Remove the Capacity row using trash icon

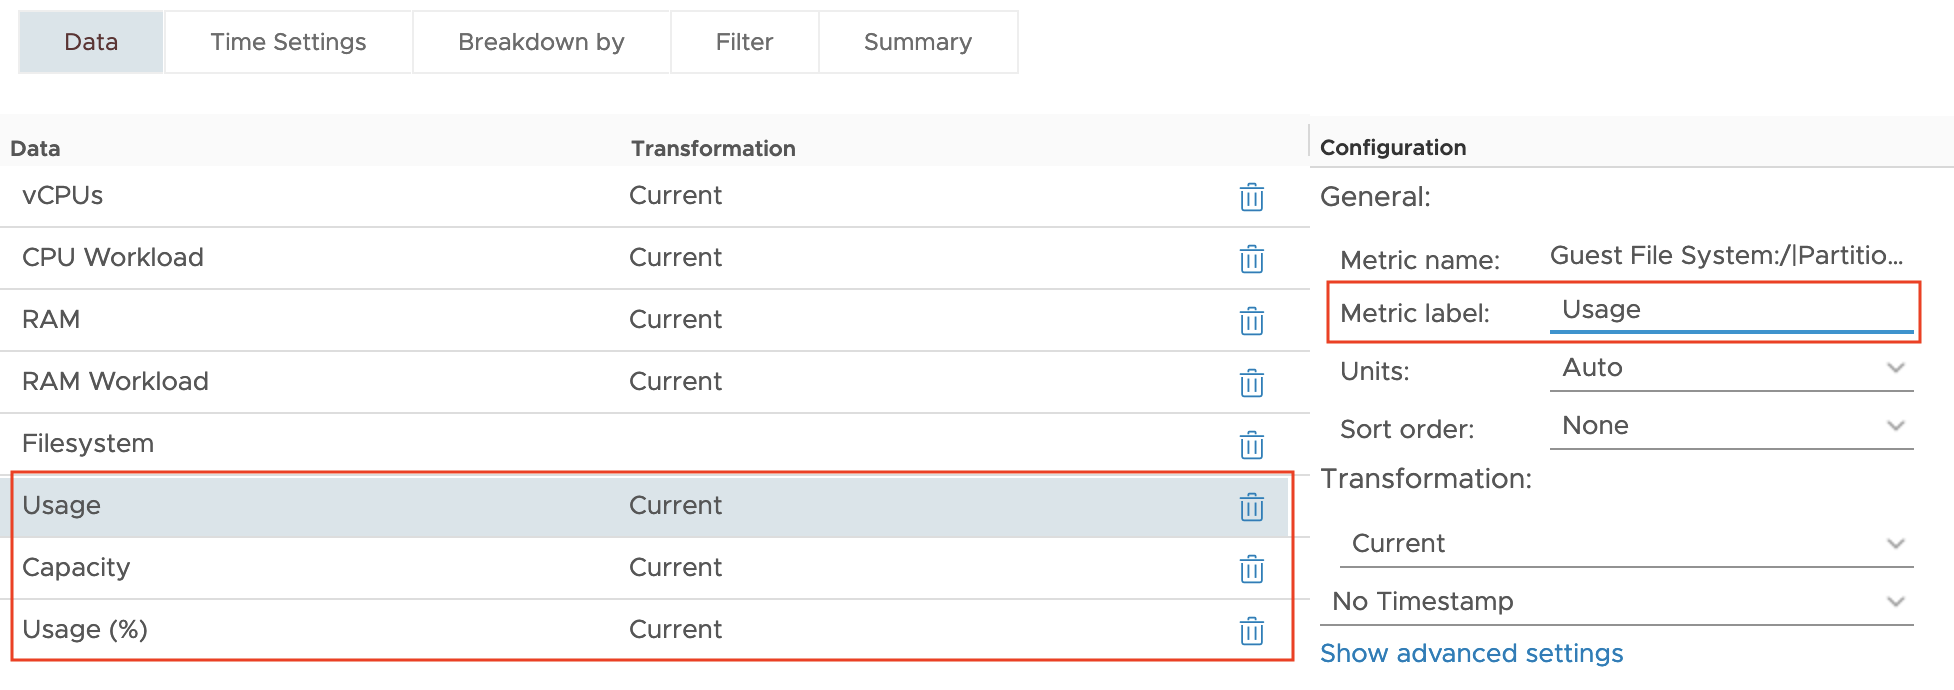pyautogui.click(x=1251, y=569)
